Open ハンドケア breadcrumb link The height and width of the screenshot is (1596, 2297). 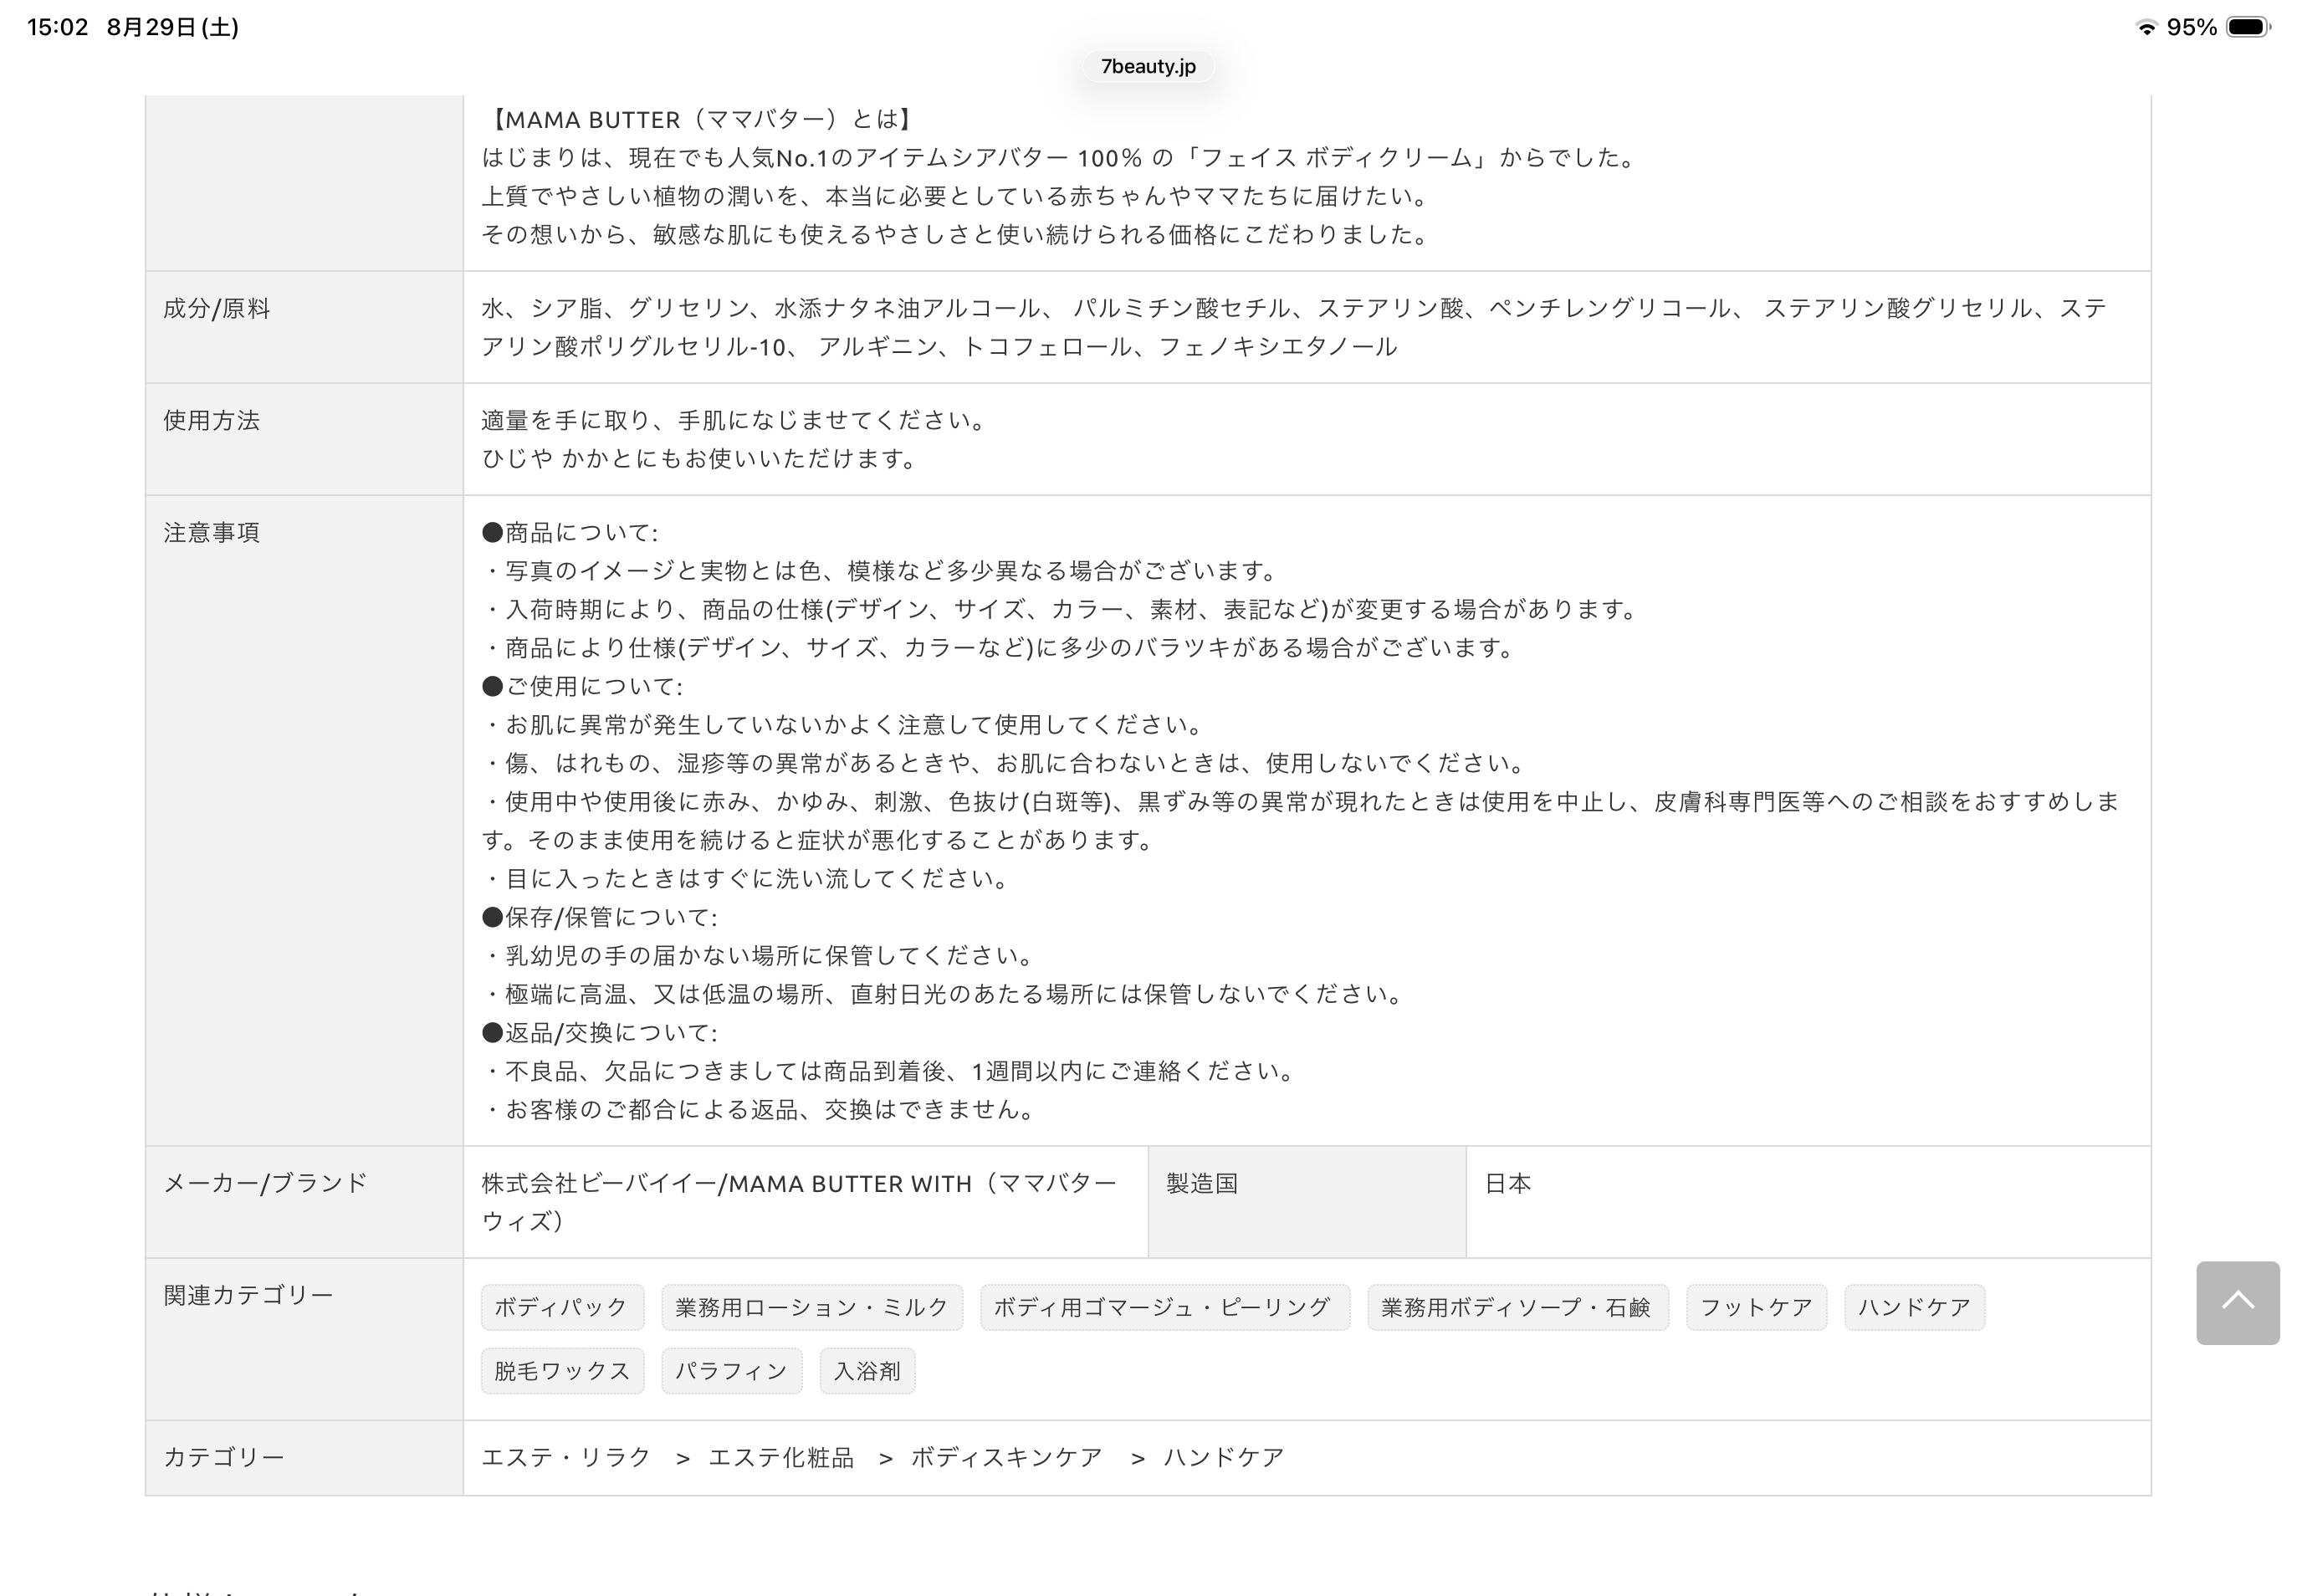coord(1223,1457)
